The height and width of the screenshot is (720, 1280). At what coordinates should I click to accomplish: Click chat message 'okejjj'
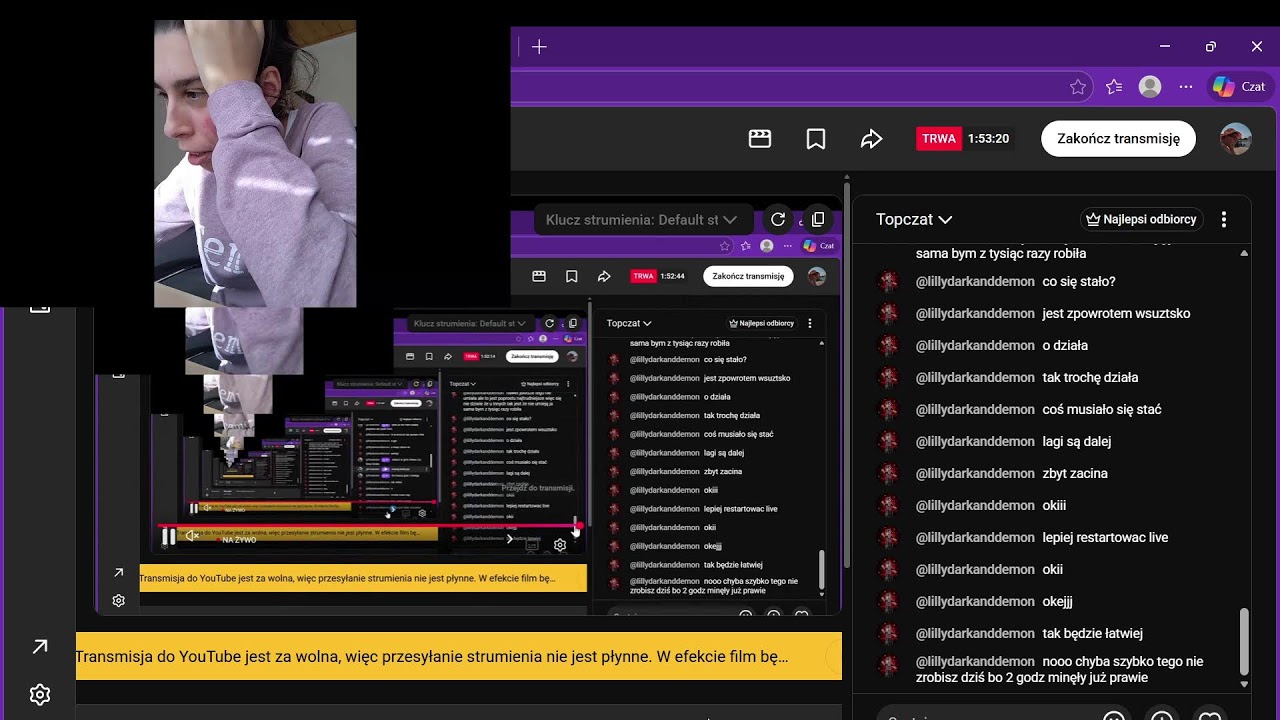1057,602
